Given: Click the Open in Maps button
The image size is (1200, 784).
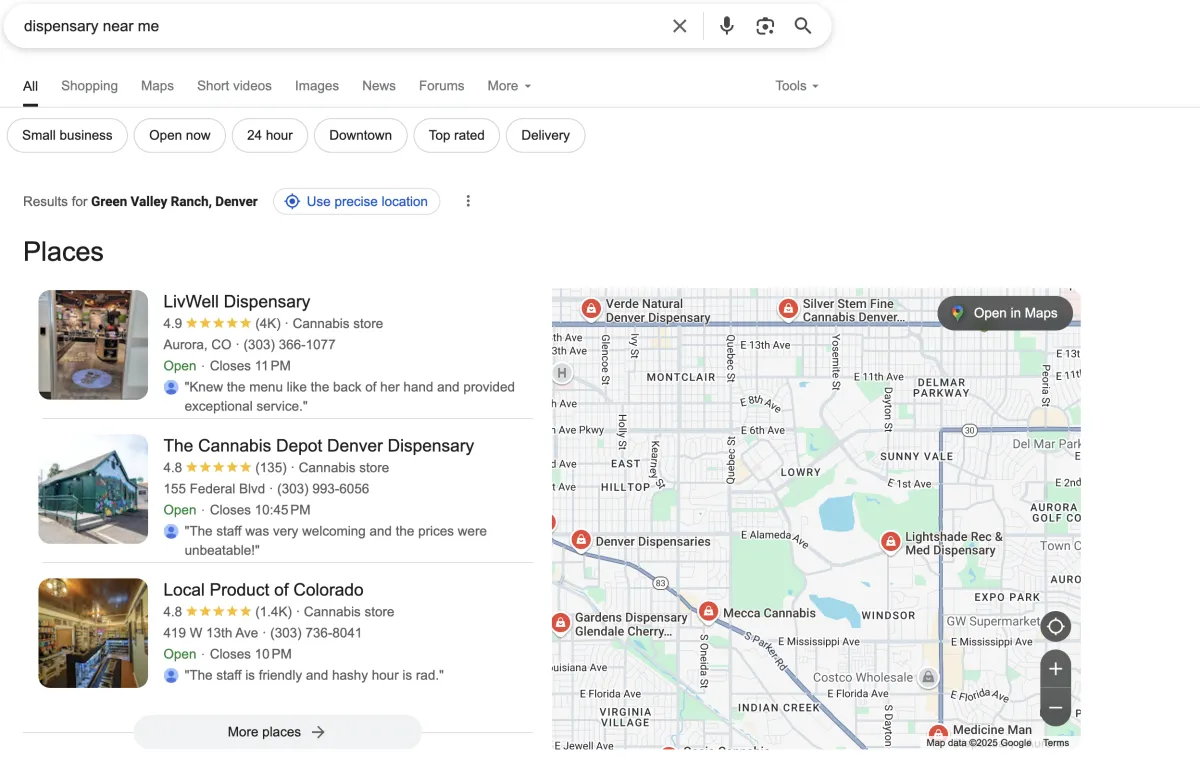Looking at the screenshot, I should 1005,313.
